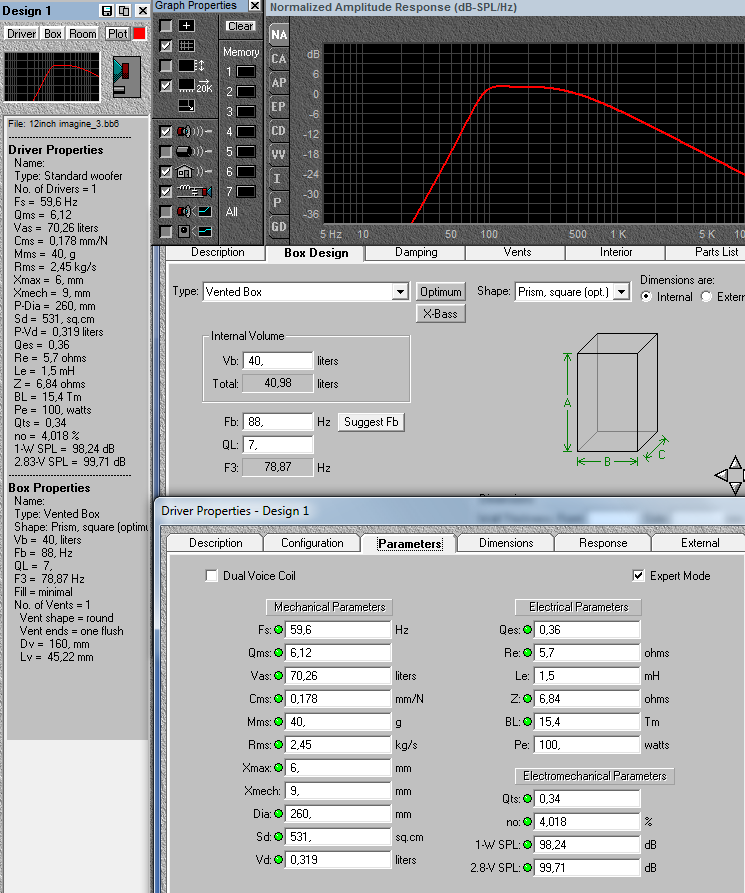Expand the Shape dropdown list
Screen dimensions: 745x893
[621, 292]
